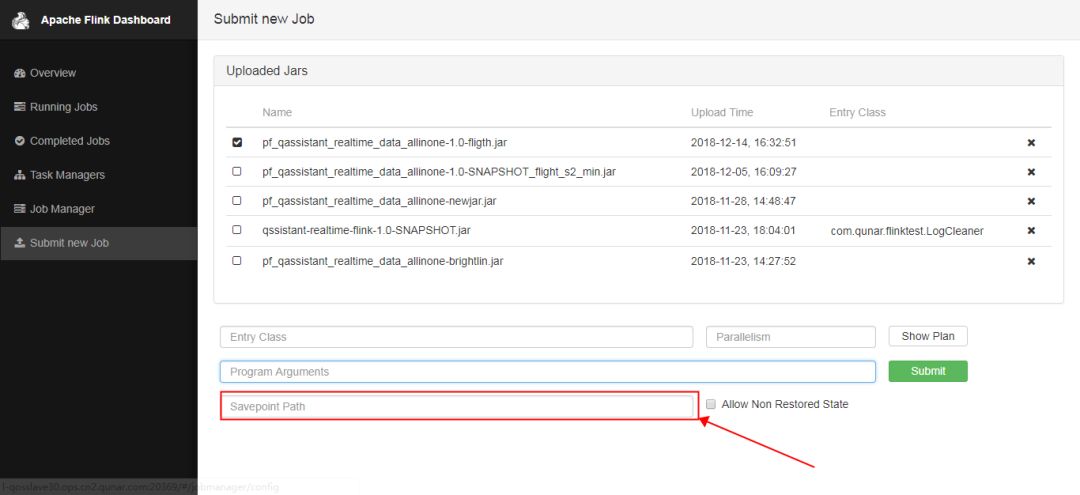The width and height of the screenshot is (1080, 495).
Task: Click the Upload Time column header
Action: coord(722,112)
